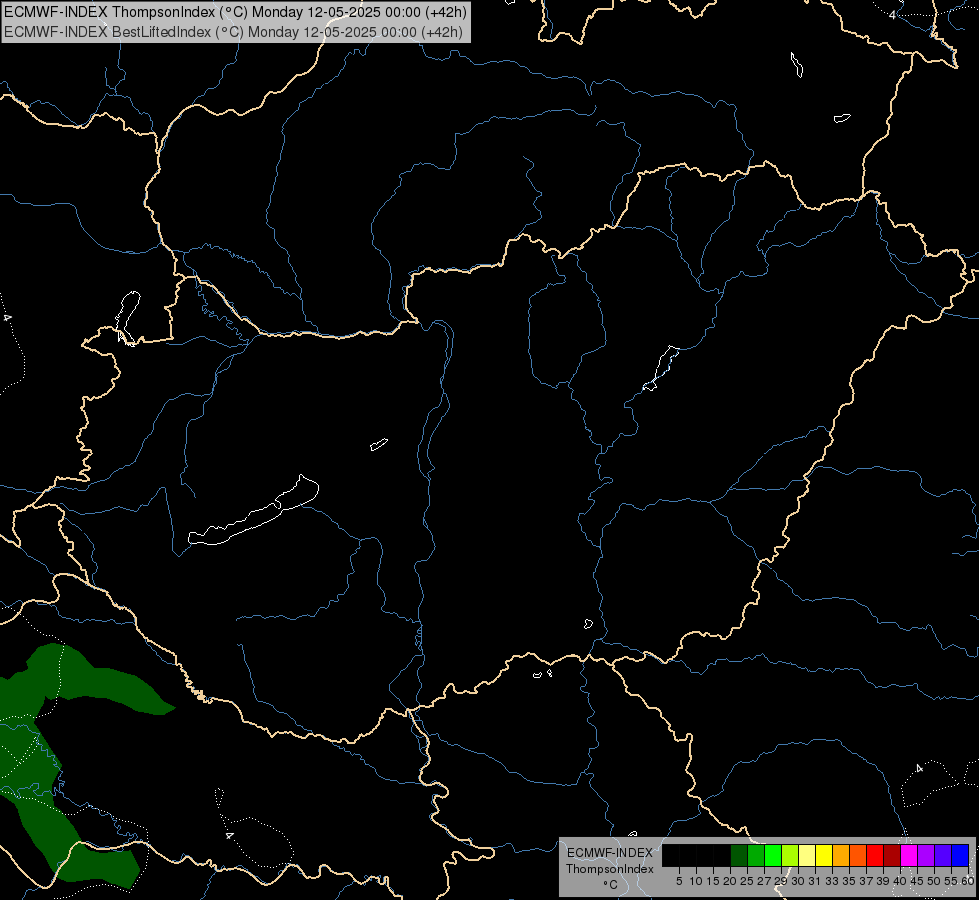The width and height of the screenshot is (979, 900).
Task: Click the medium green 25–27 legend swatch
Action: tap(756, 855)
